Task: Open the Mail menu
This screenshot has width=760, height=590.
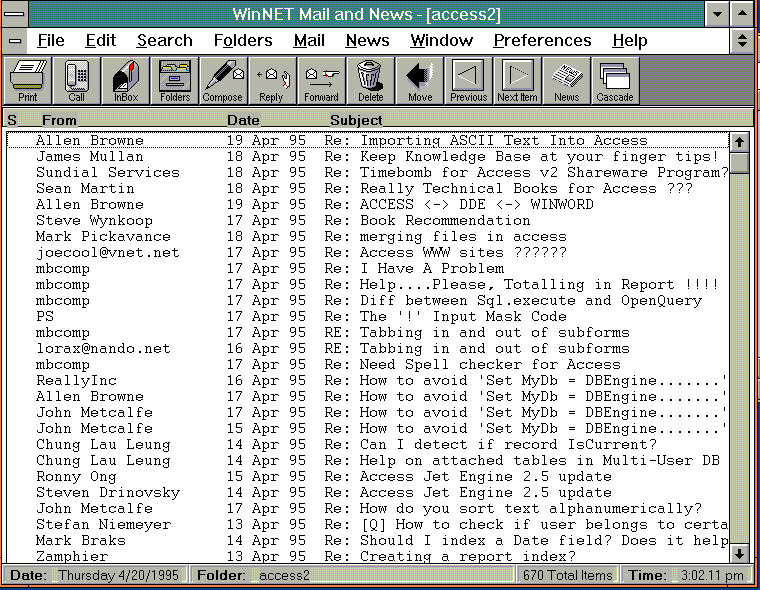Action: click(x=309, y=41)
